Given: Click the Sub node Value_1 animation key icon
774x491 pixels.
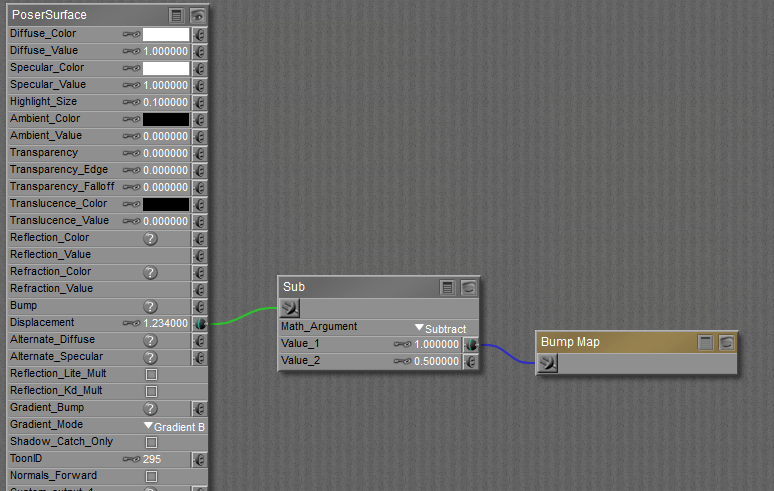Looking at the screenshot, I should pyautogui.click(x=403, y=344).
